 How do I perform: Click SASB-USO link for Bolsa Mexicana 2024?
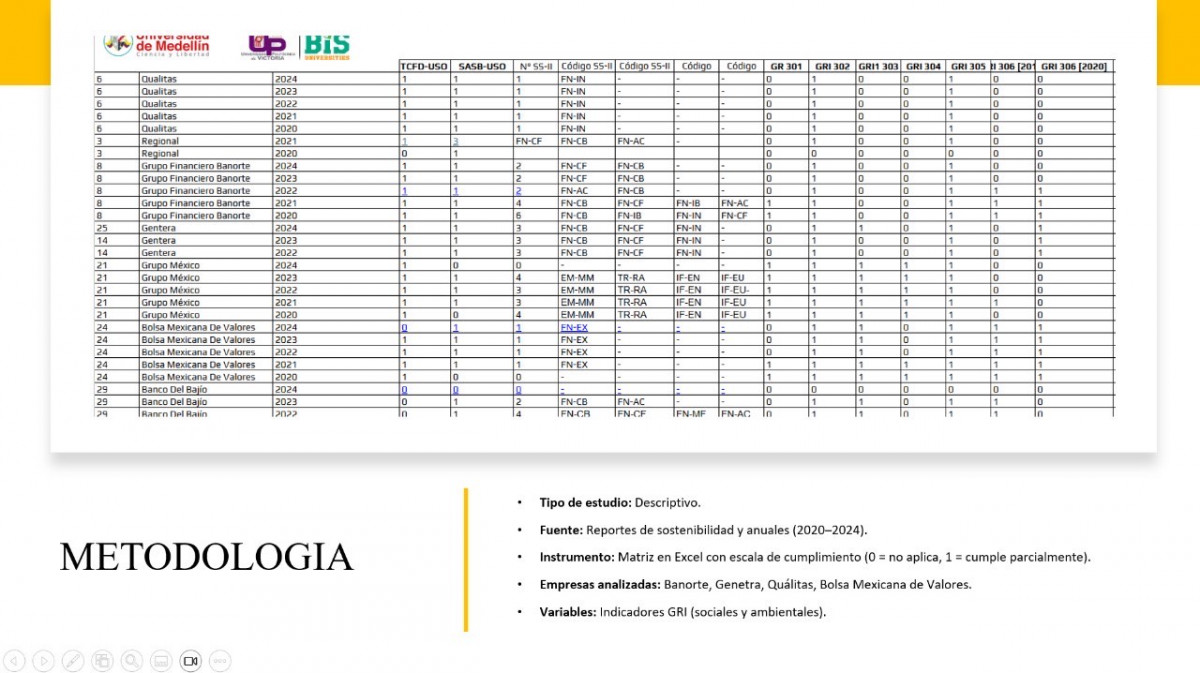click(x=455, y=327)
